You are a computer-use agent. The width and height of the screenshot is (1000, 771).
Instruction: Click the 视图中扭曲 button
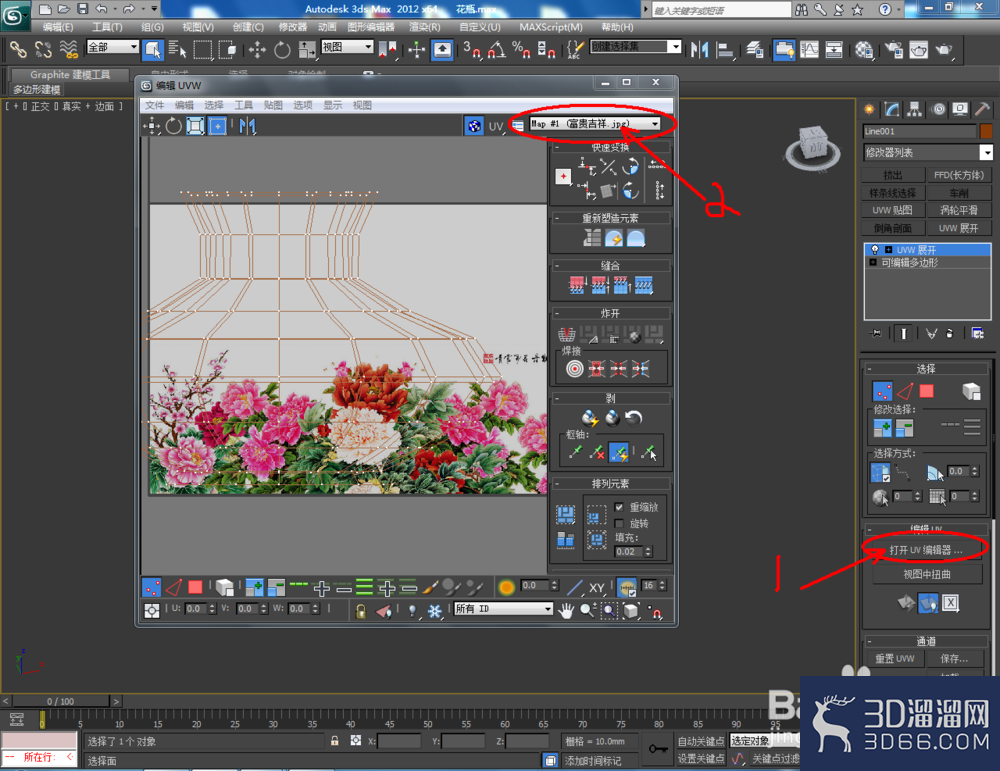pos(927,574)
